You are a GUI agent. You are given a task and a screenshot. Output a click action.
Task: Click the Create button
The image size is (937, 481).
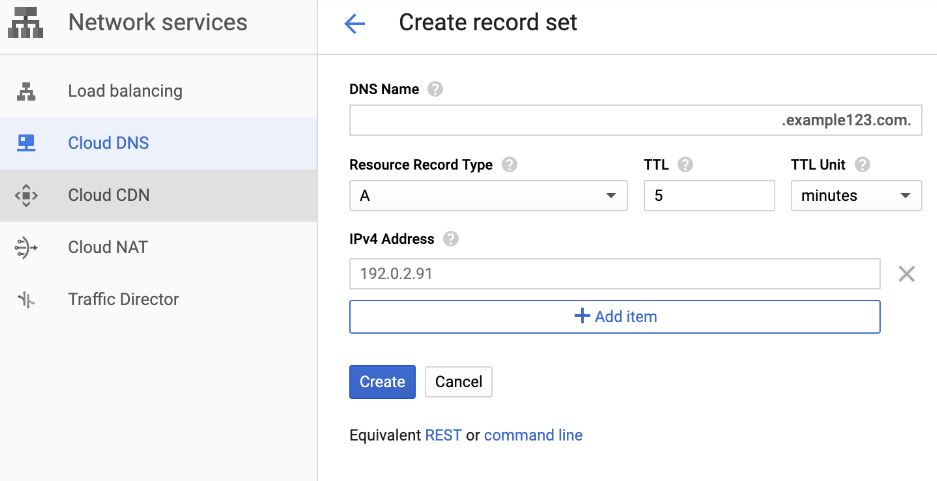[382, 382]
